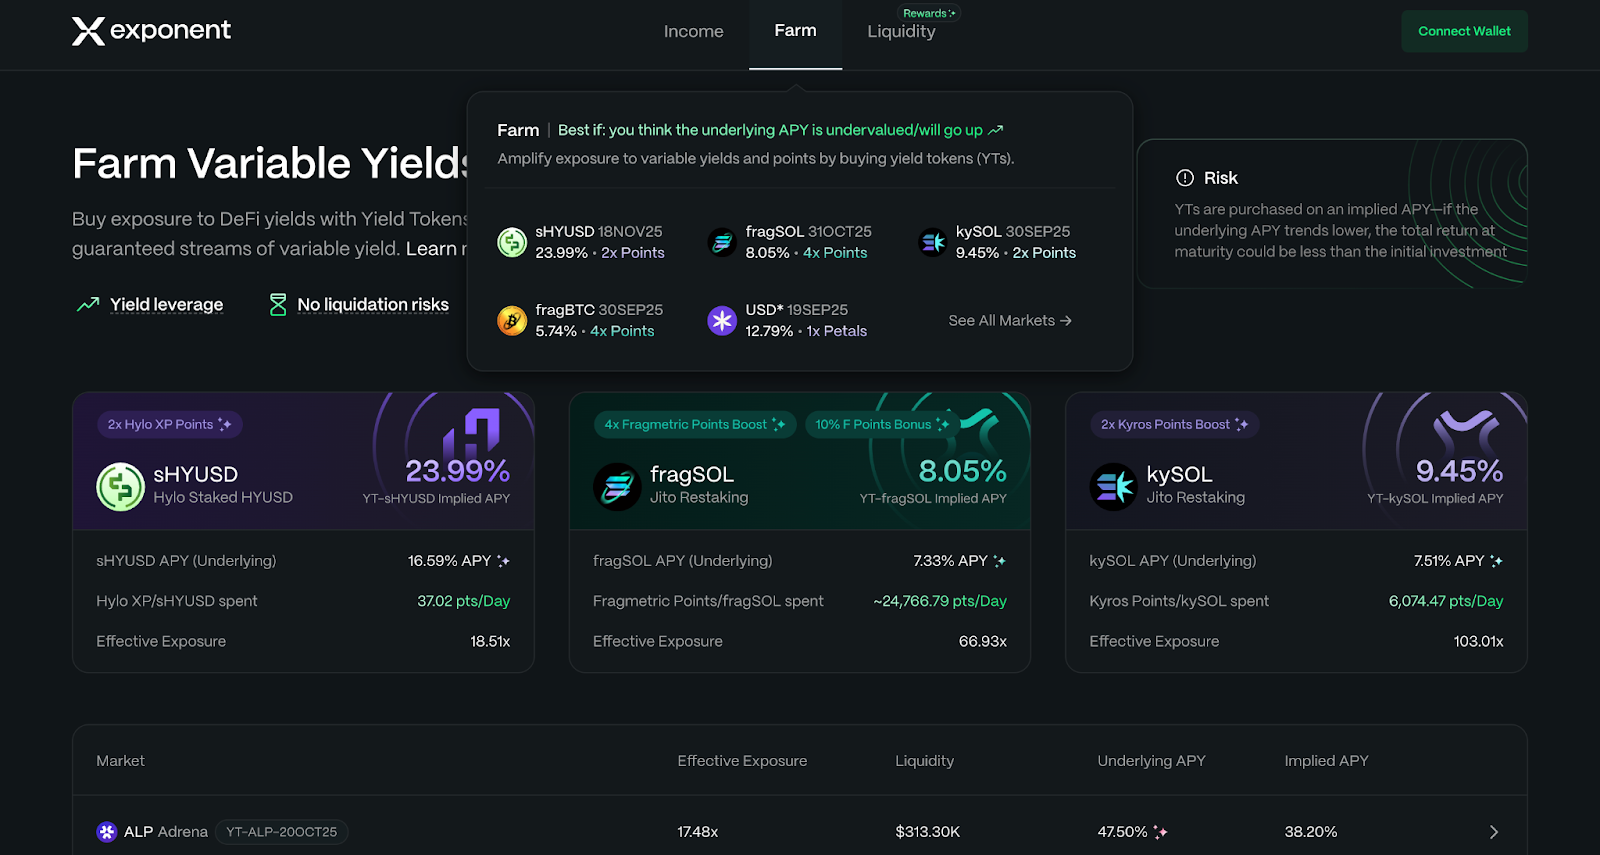Click the sparkle icon beside 47.50%

click(x=1161, y=832)
